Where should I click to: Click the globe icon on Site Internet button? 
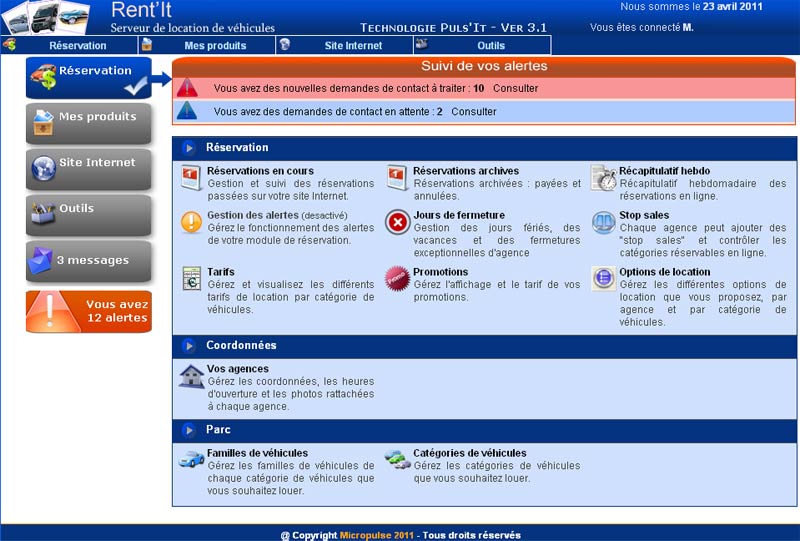point(43,168)
